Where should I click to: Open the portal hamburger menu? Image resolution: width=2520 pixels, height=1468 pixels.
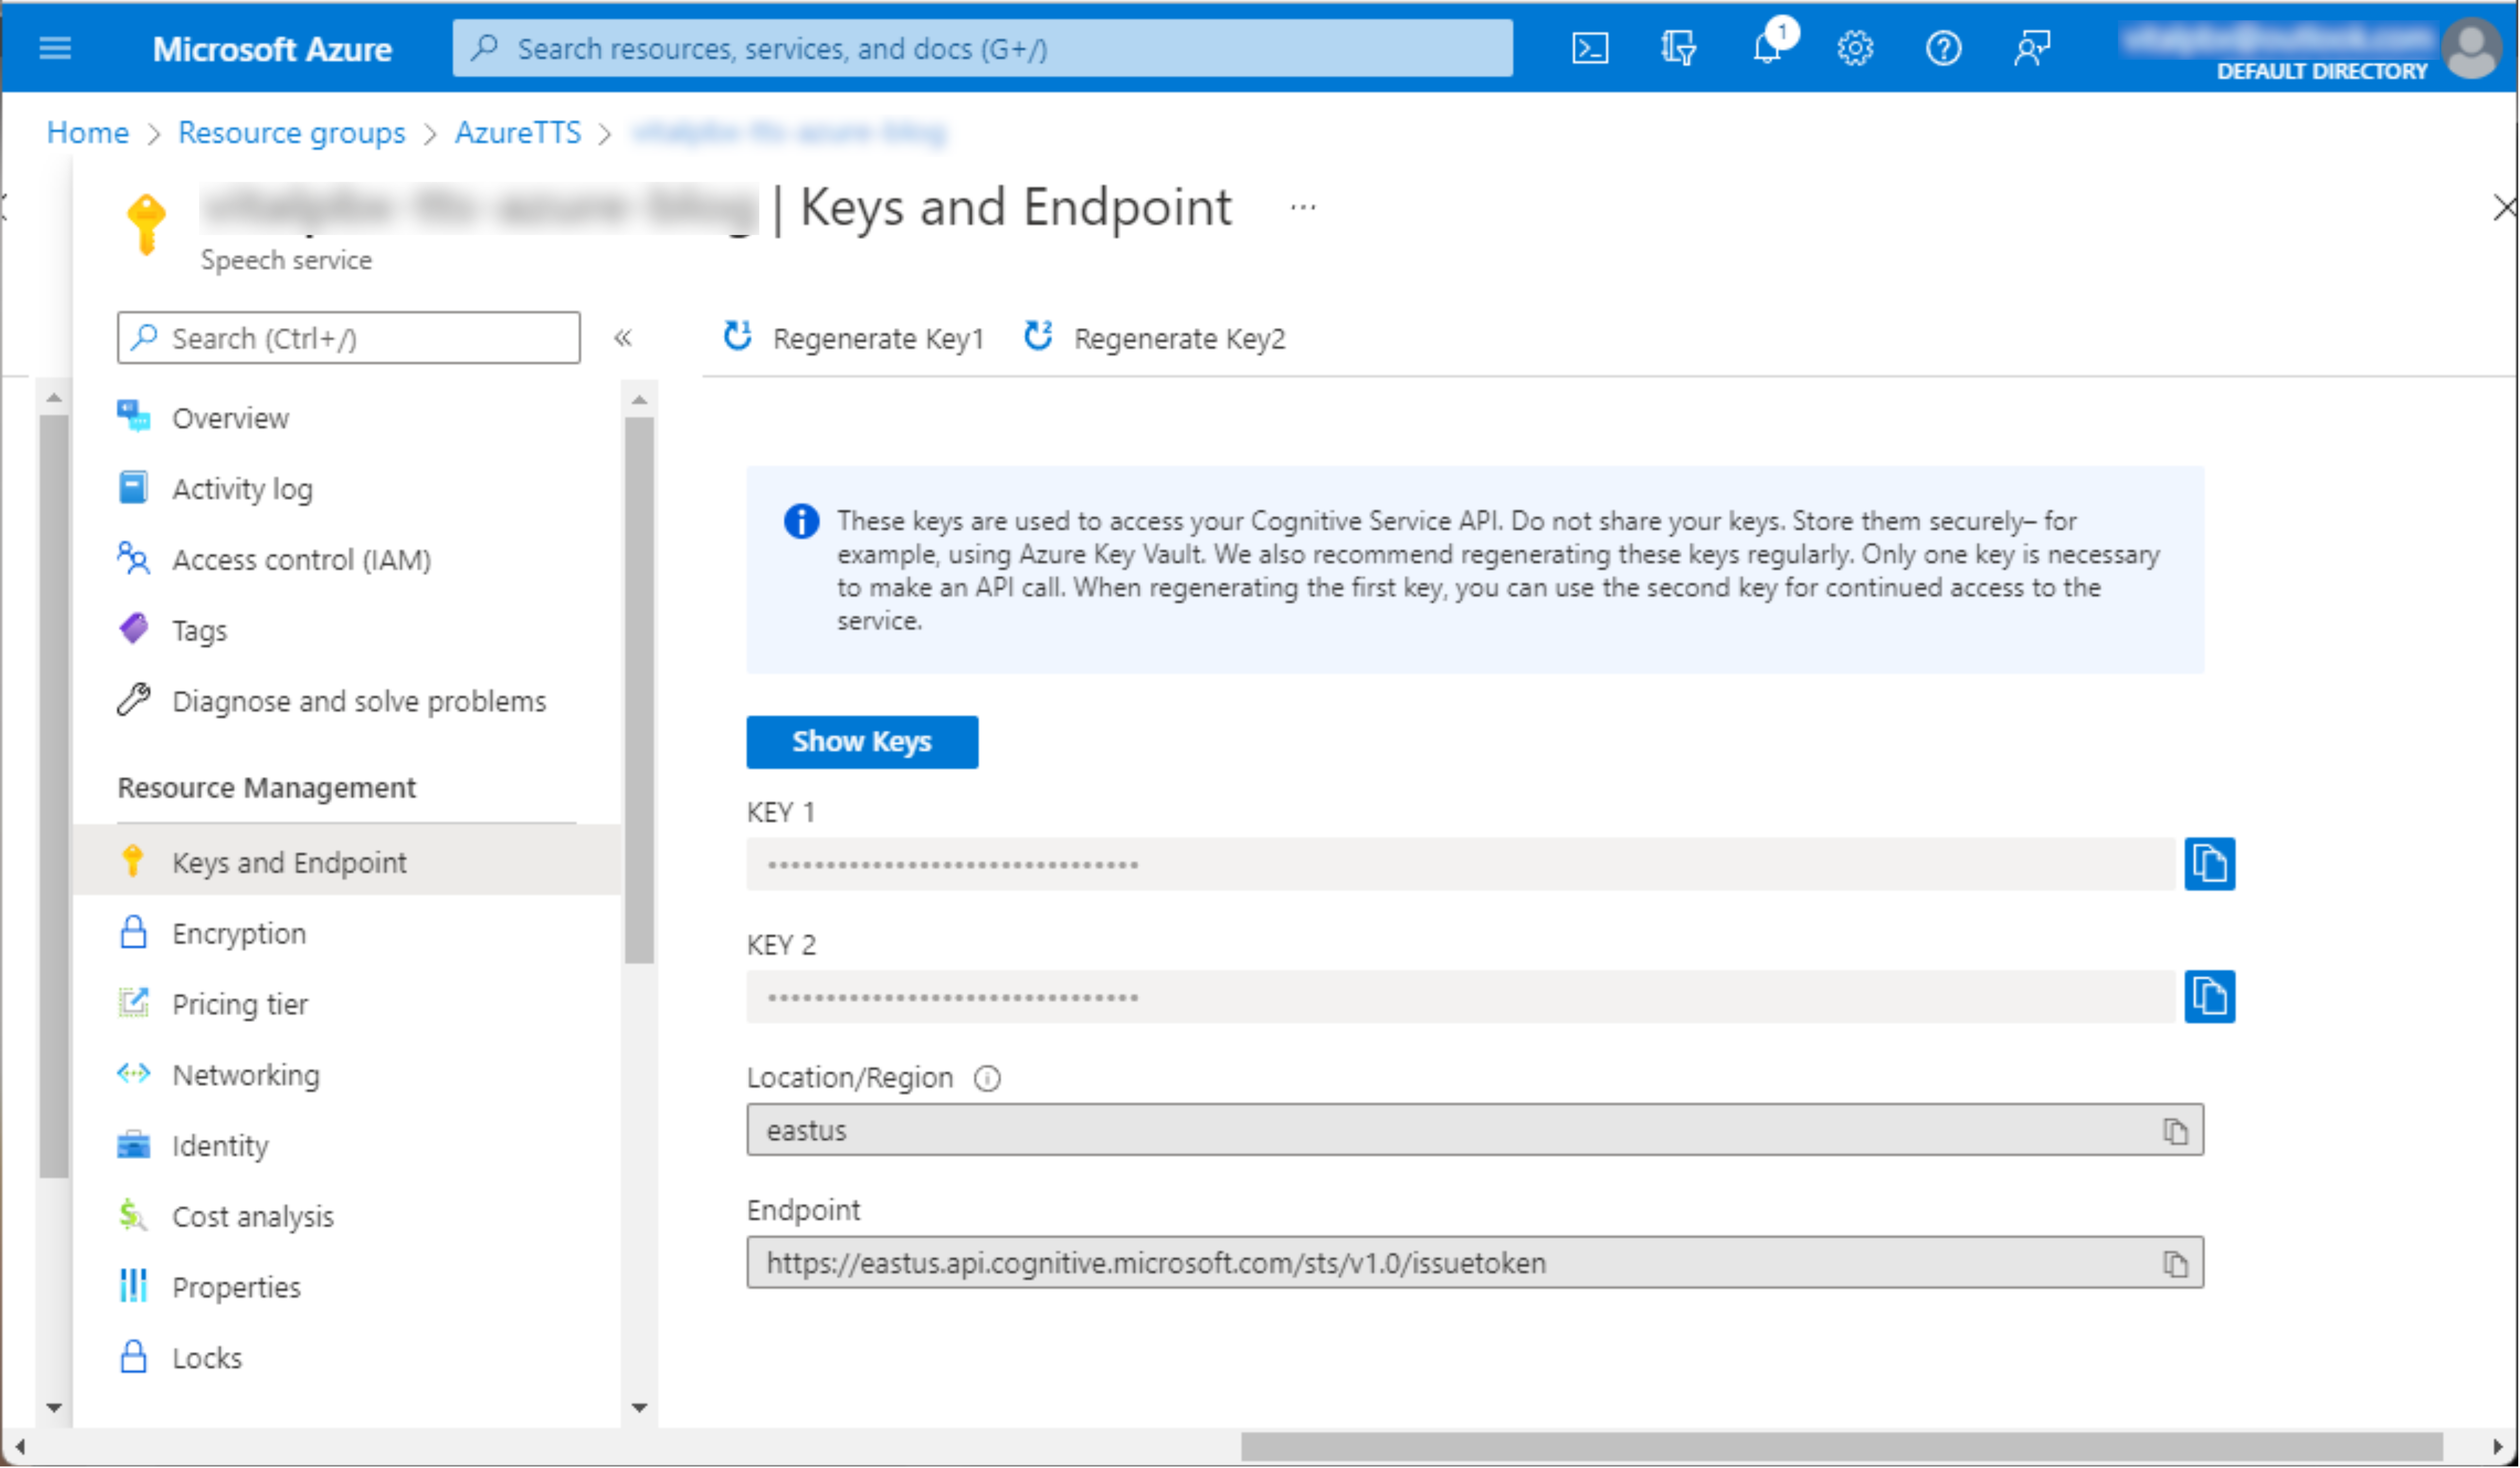click(x=55, y=48)
